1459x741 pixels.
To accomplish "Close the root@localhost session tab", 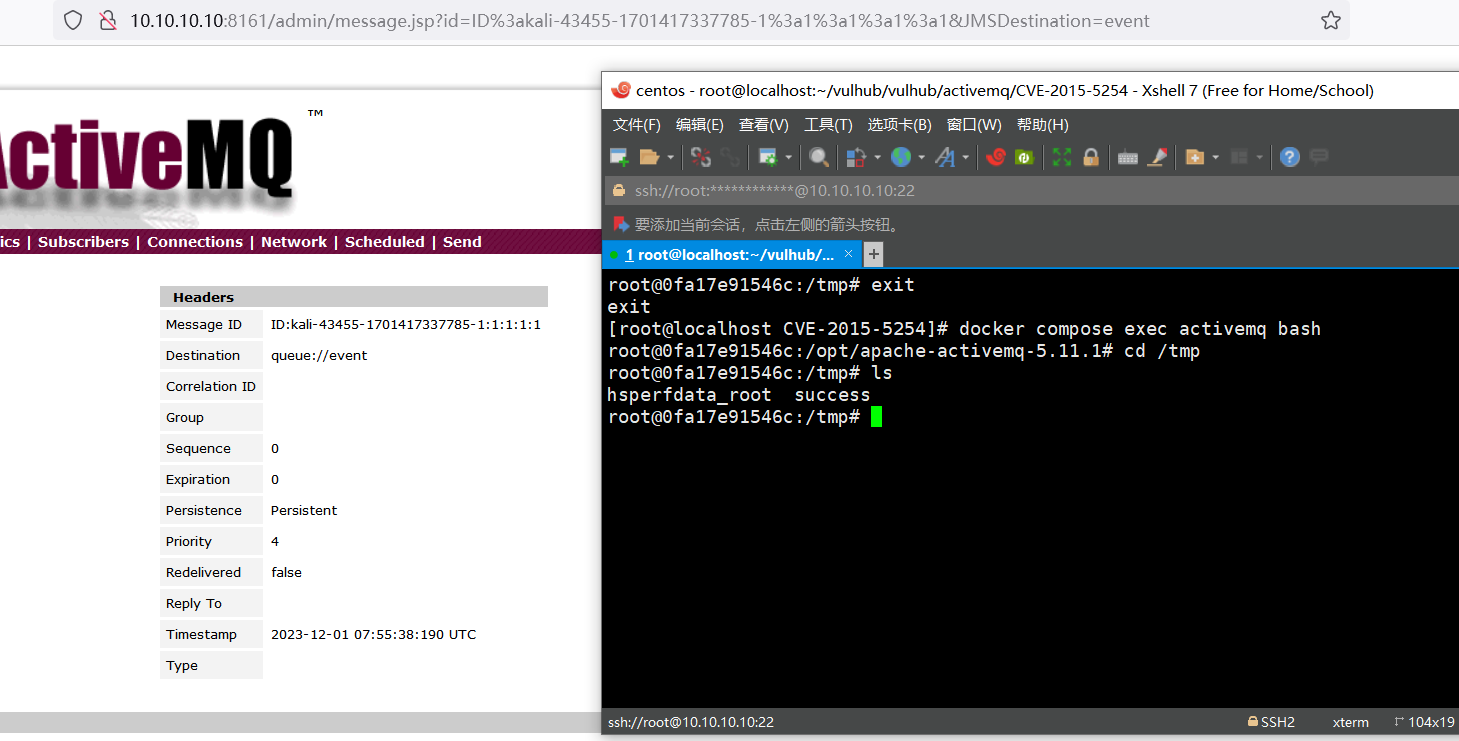I will [x=849, y=254].
